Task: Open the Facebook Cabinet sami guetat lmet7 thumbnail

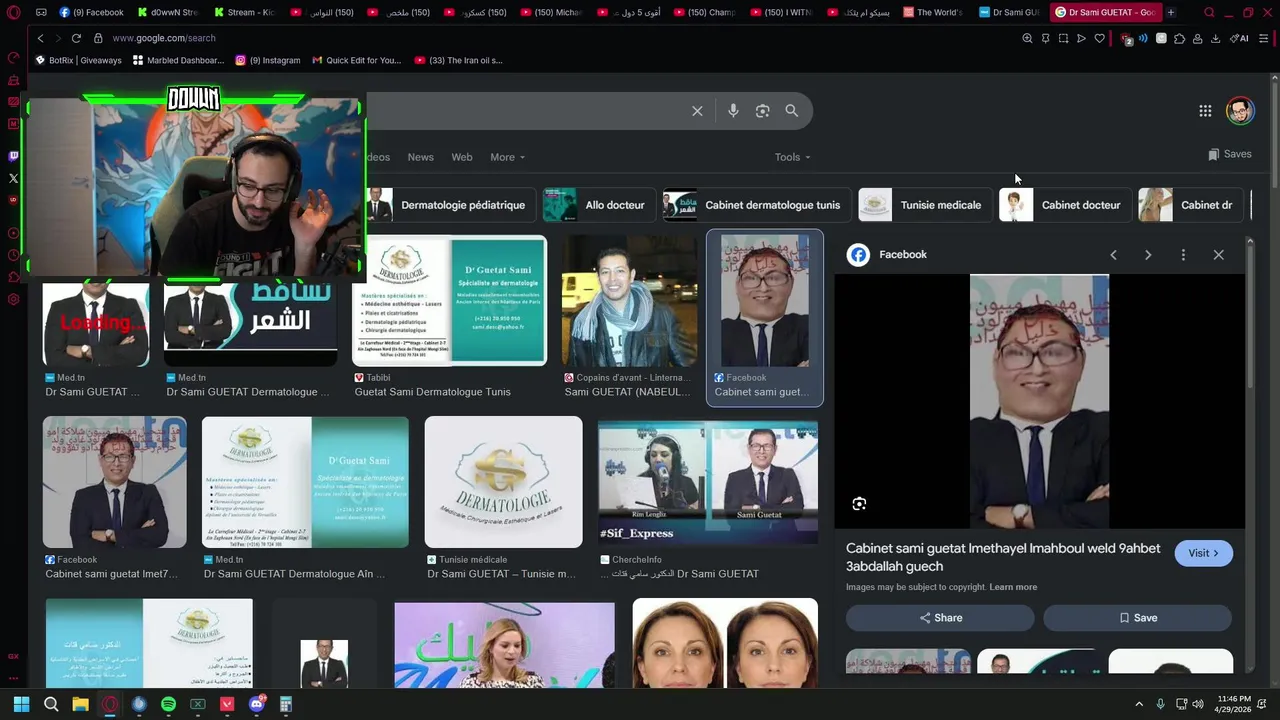Action: 114,482
